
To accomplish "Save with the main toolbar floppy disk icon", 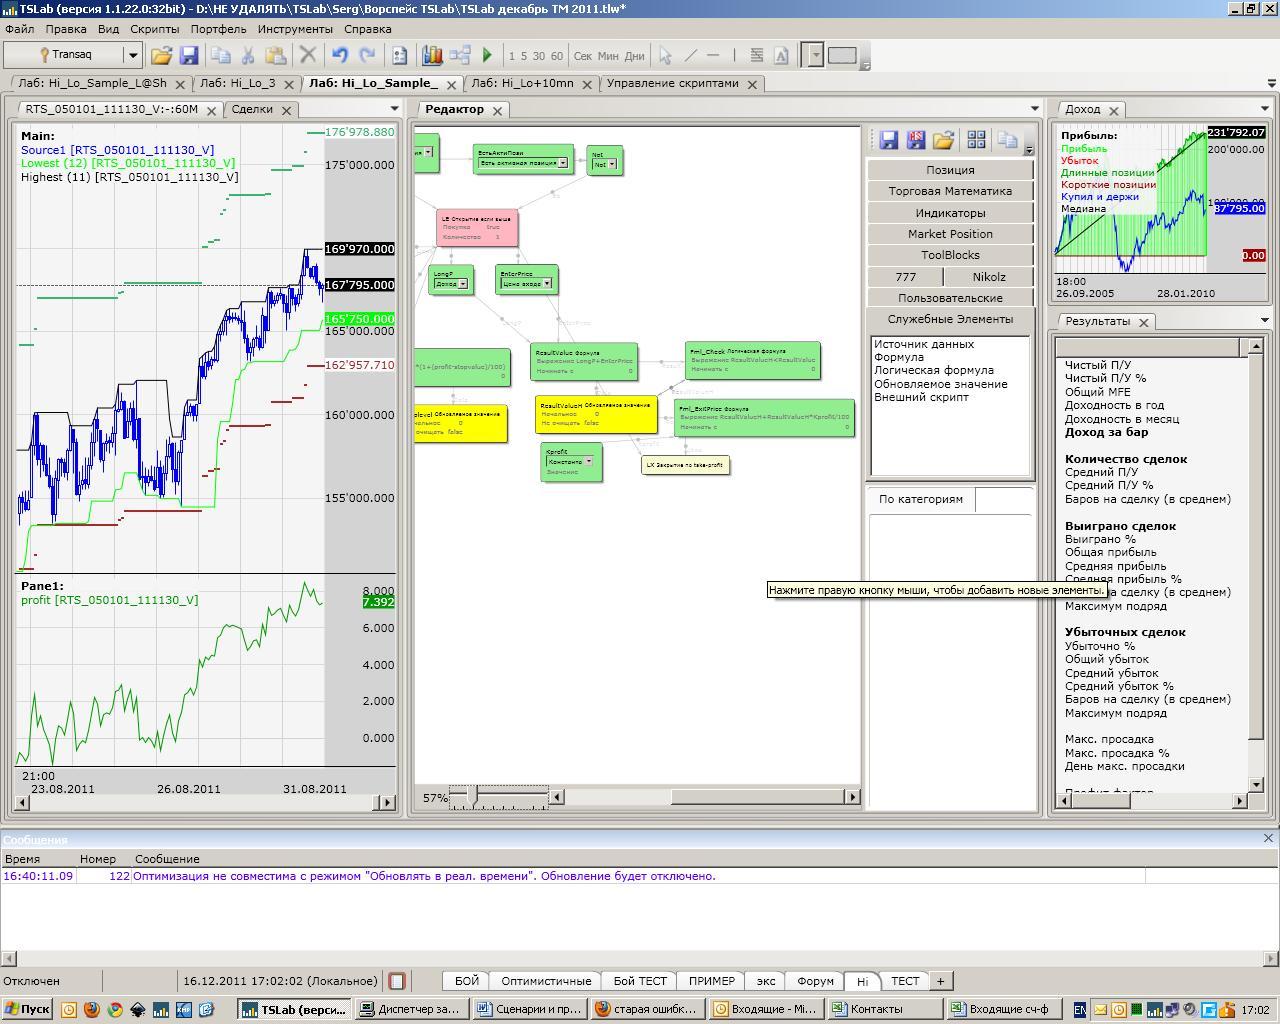I will 188,56.
